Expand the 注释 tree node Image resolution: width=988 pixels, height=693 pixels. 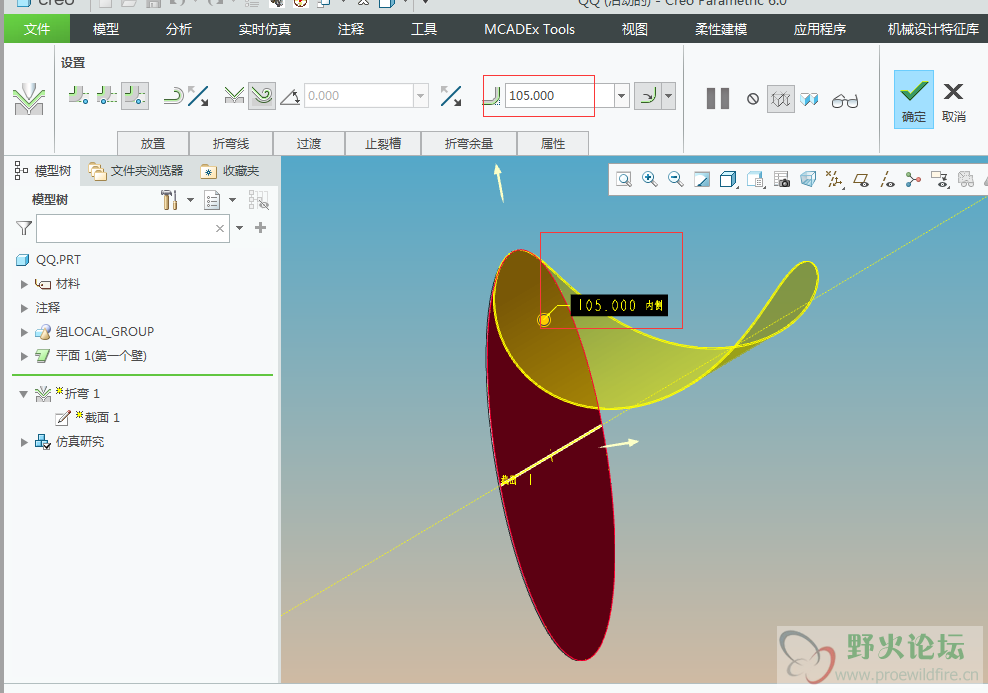(24, 308)
